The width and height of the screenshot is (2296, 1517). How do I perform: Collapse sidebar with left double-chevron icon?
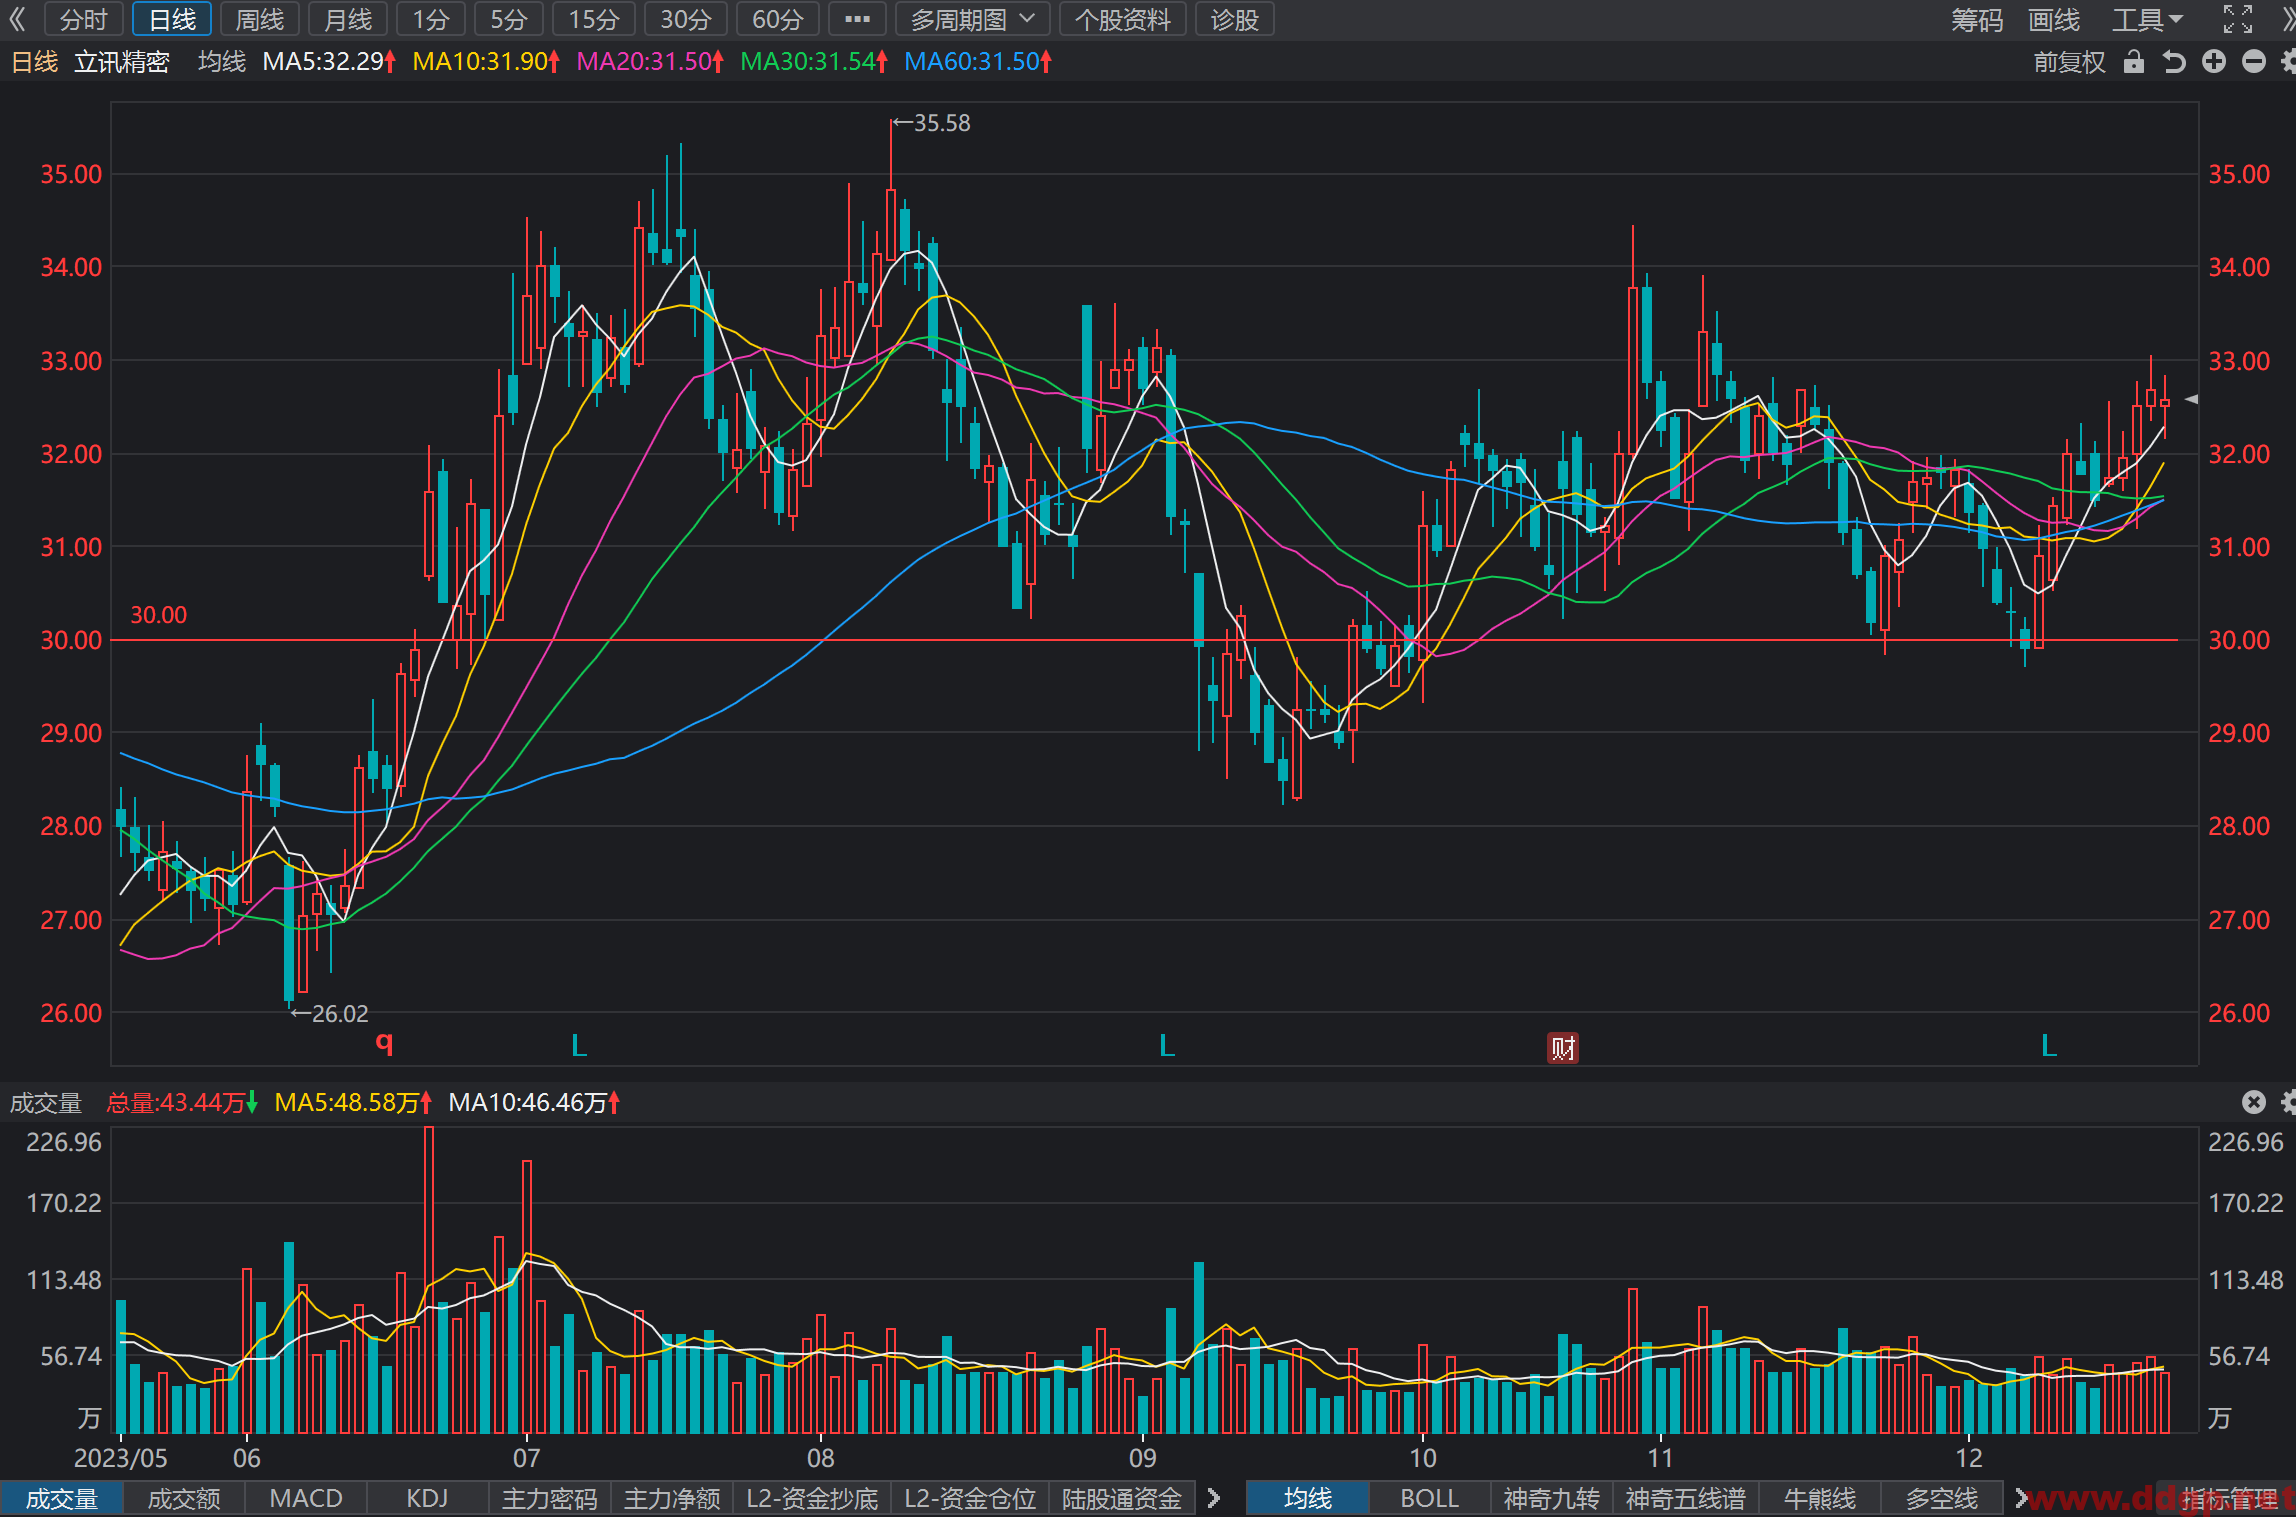pos(17,19)
